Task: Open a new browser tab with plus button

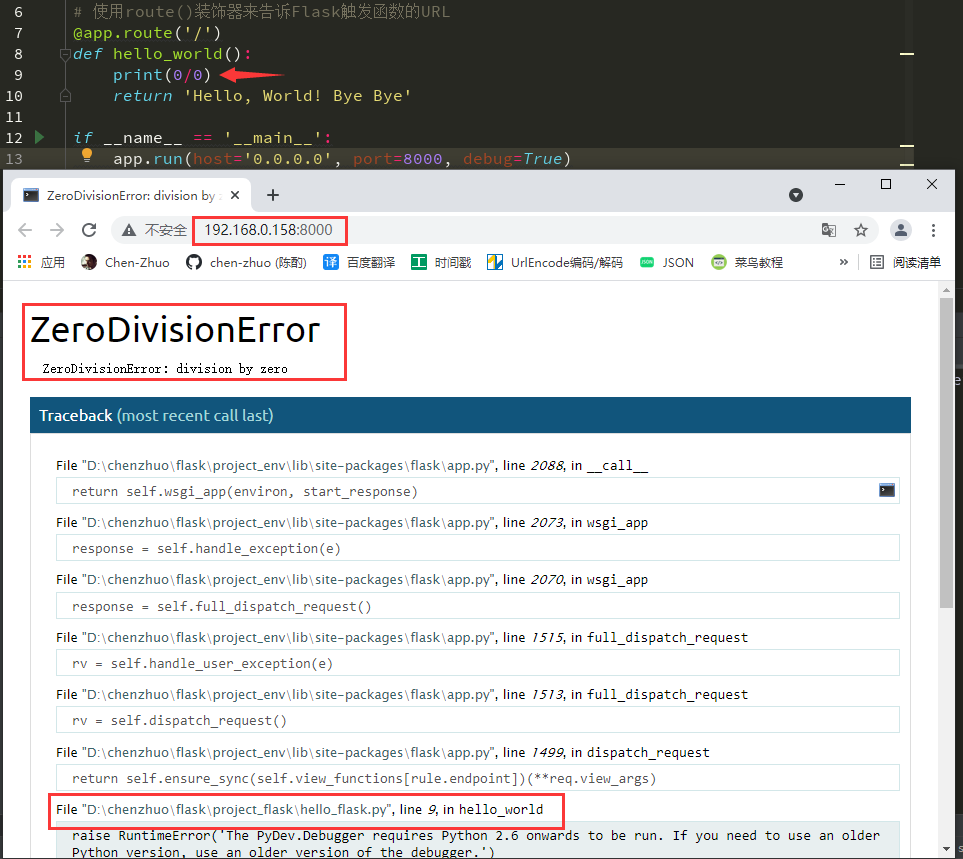Action: [272, 195]
